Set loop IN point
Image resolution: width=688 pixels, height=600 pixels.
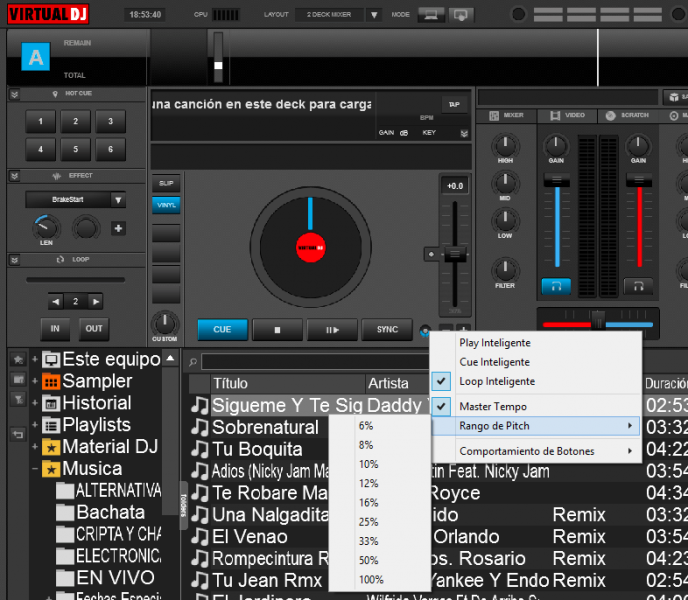point(55,329)
